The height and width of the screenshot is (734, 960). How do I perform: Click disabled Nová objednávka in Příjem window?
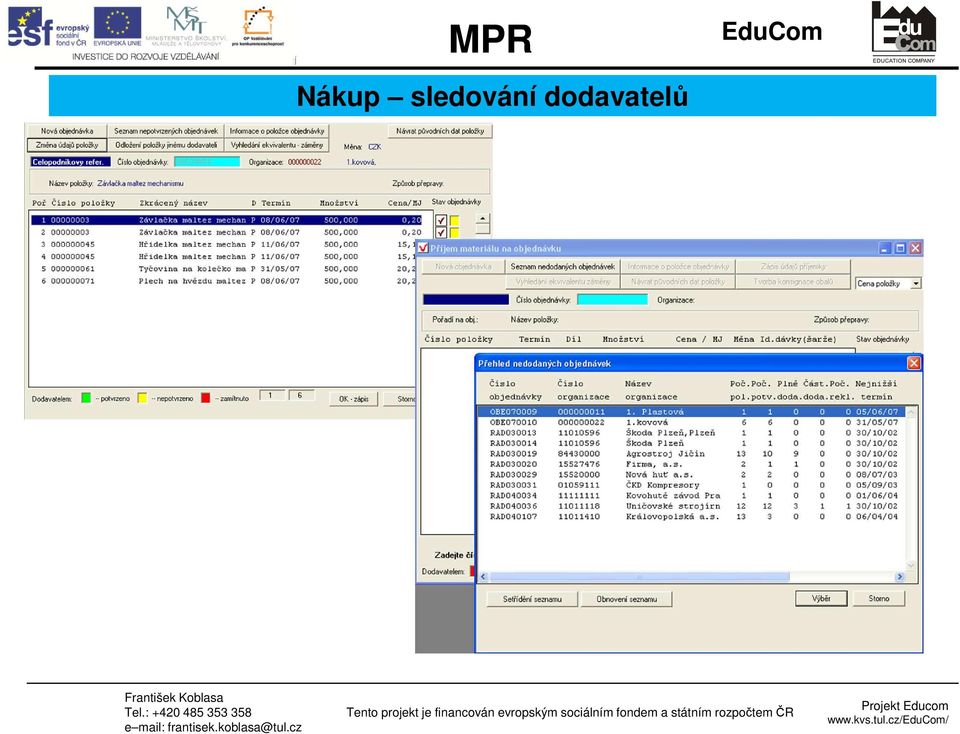coord(463,267)
